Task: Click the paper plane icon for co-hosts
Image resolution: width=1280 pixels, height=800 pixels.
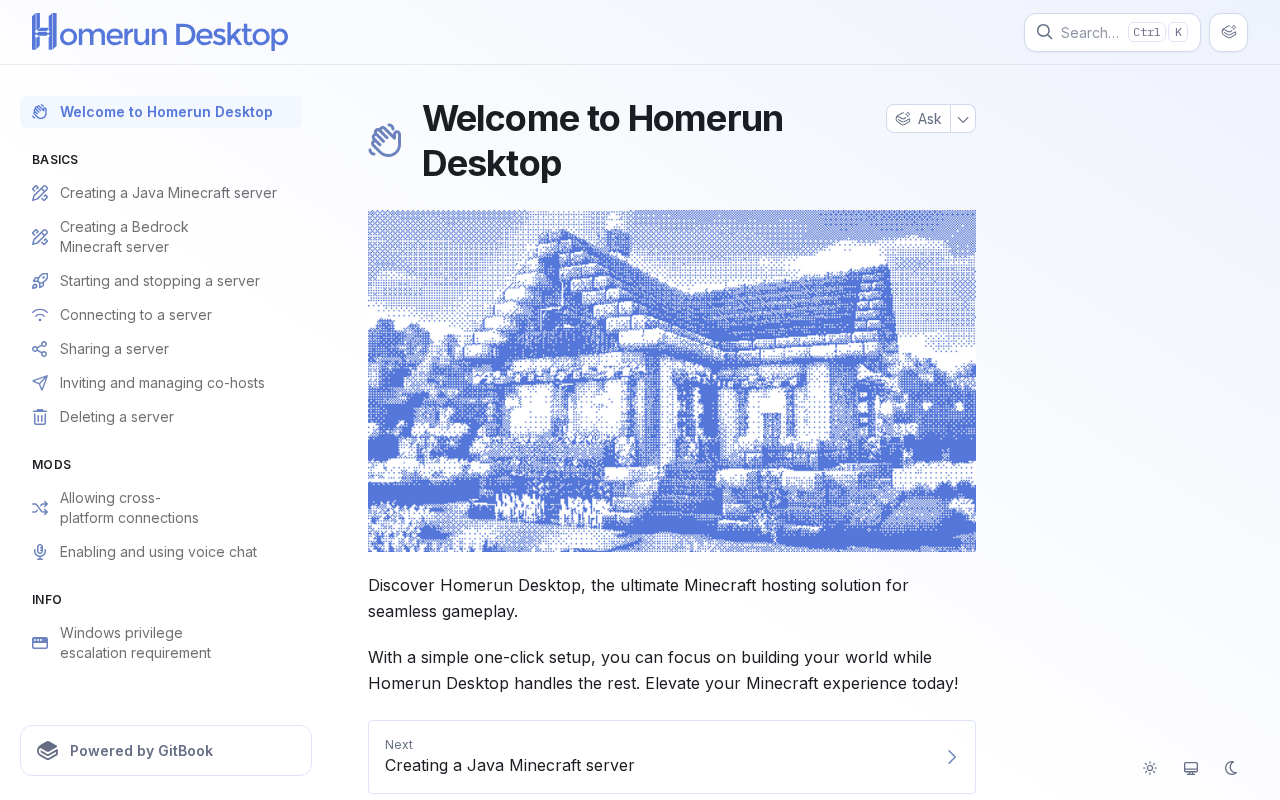Action: [40, 383]
